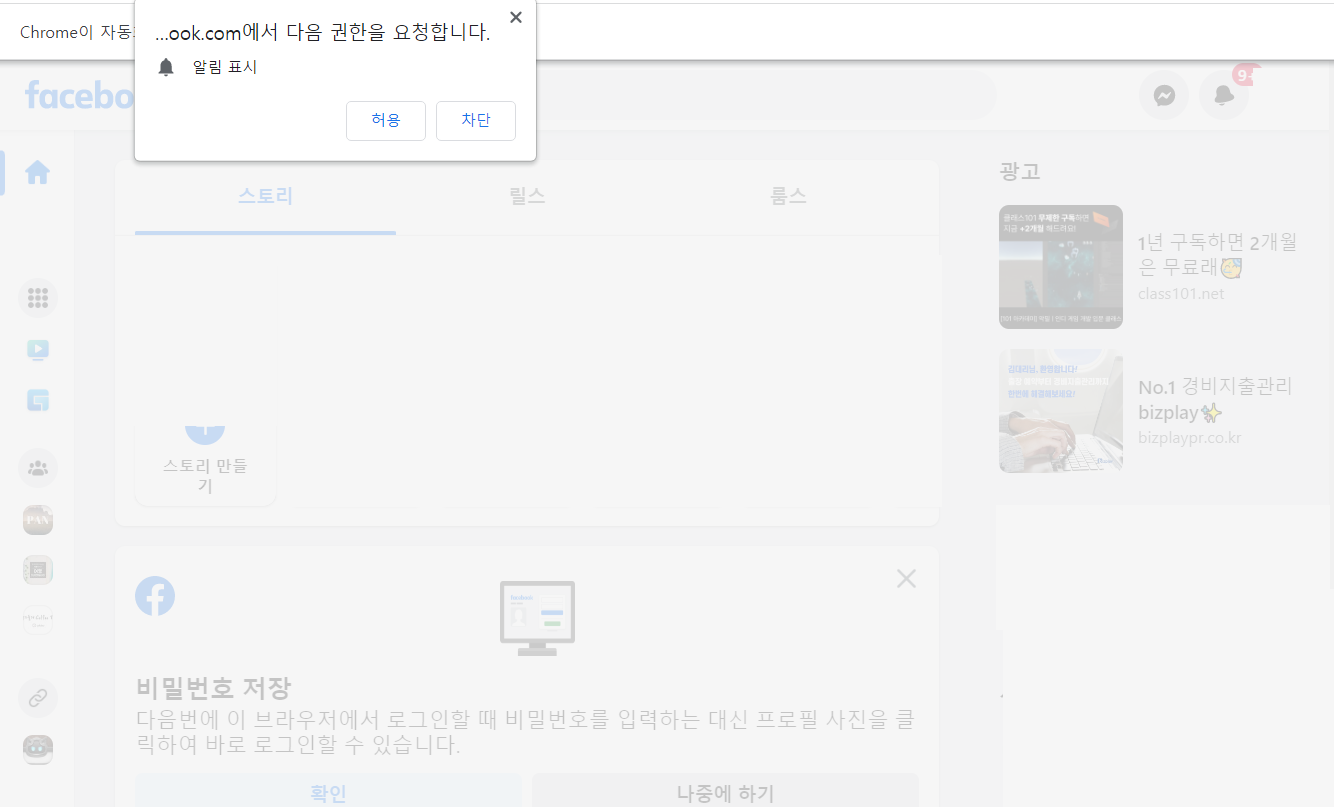Open the gray square shortcut below PAN
The height and width of the screenshot is (807, 1334).
tap(38, 570)
